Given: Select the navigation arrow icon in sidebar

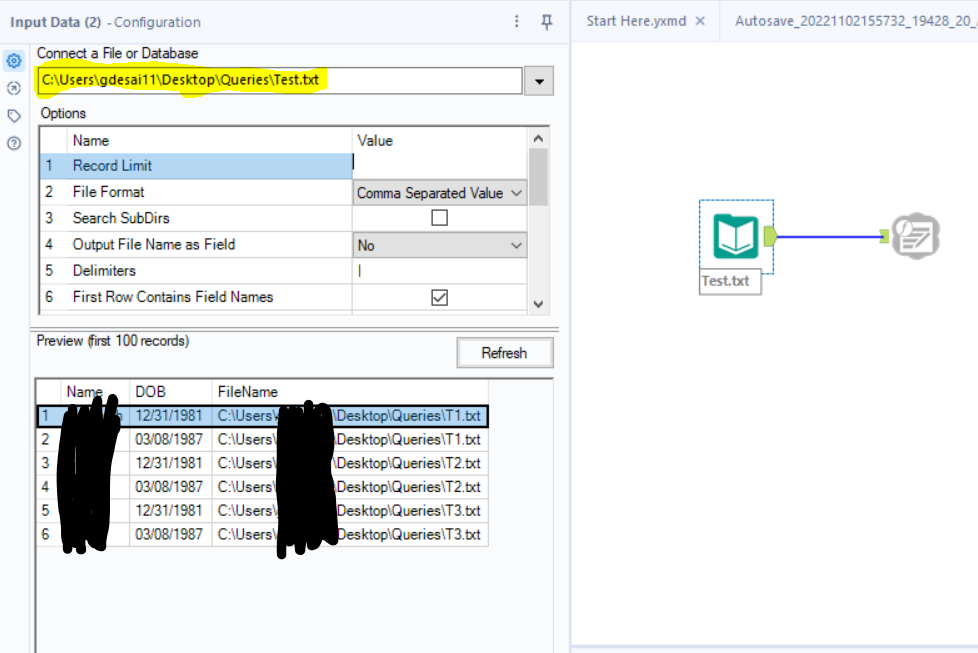Looking at the screenshot, I should [13, 88].
